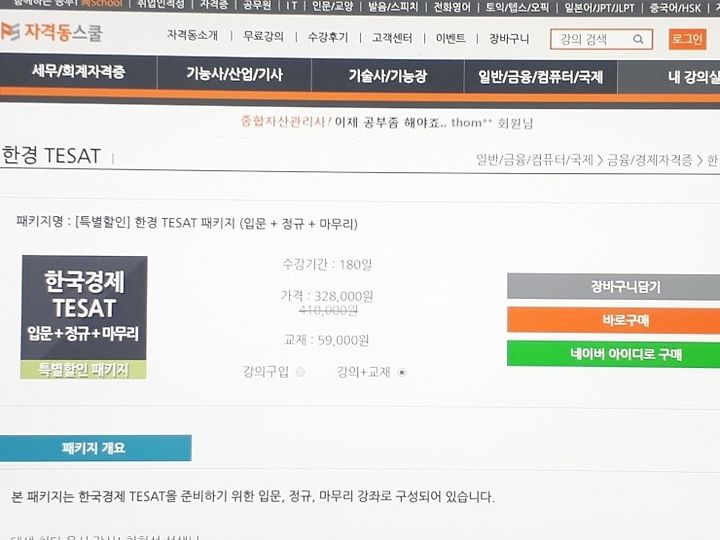Open 장바구니 header link
Screen dimensions: 720x540
[509, 39]
